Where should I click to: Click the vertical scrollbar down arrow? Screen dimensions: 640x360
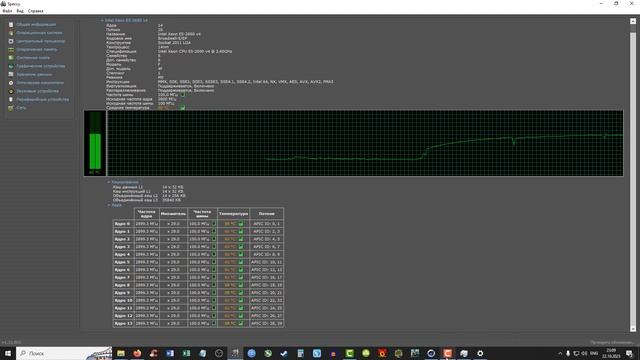633,329
